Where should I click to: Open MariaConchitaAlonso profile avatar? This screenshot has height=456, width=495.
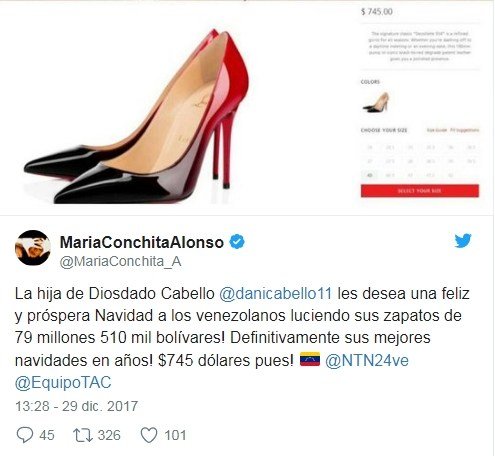point(33,247)
